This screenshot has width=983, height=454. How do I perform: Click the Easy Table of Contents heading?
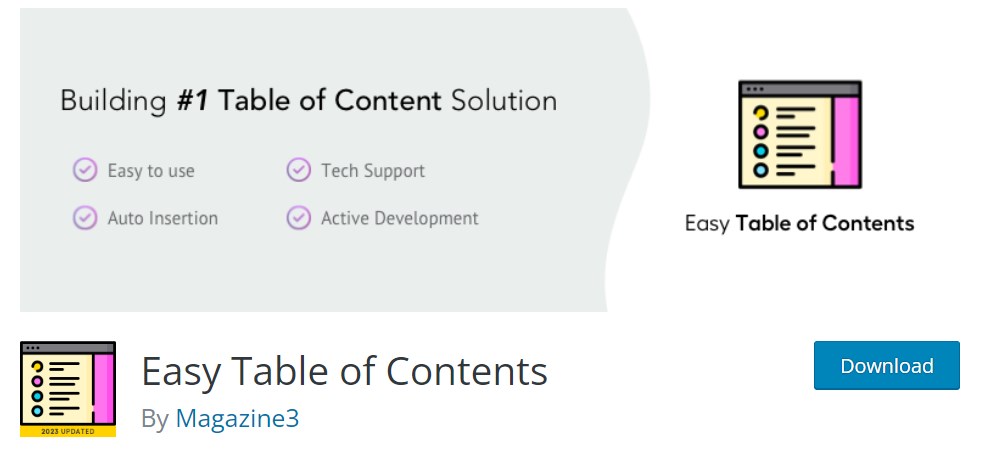(344, 371)
